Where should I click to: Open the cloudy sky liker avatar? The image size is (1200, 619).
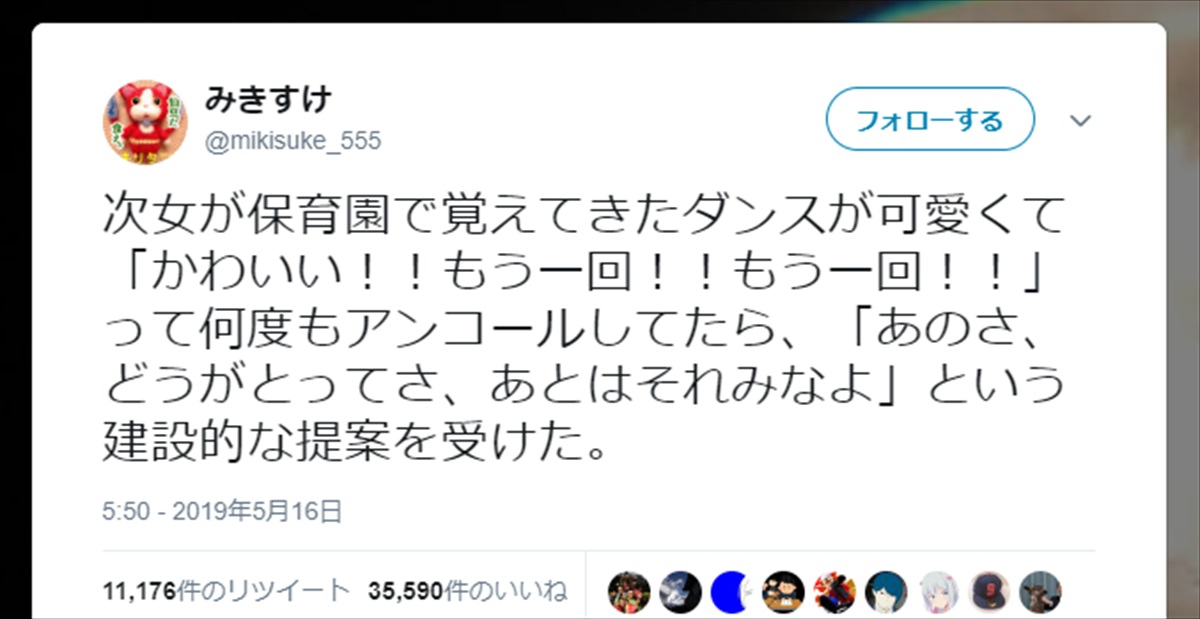[680, 592]
